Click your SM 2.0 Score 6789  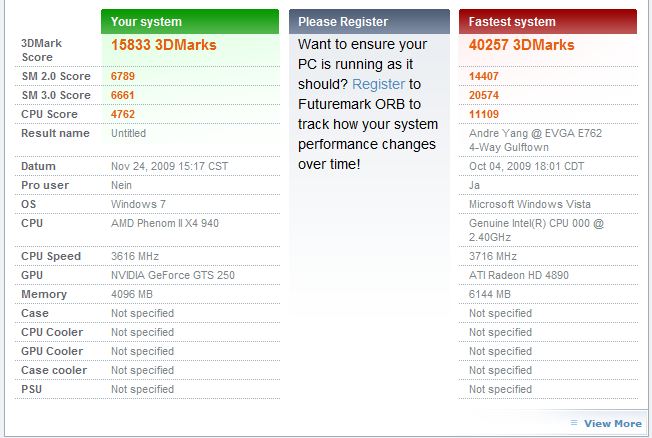[x=123, y=76]
